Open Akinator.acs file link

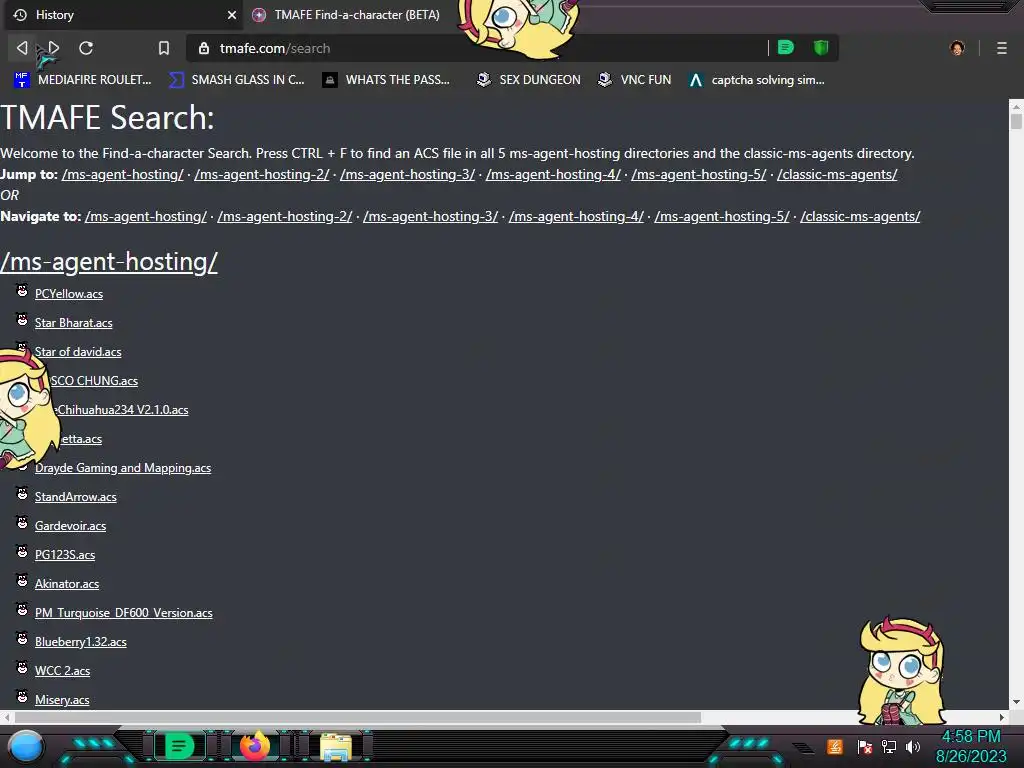pyautogui.click(x=67, y=584)
